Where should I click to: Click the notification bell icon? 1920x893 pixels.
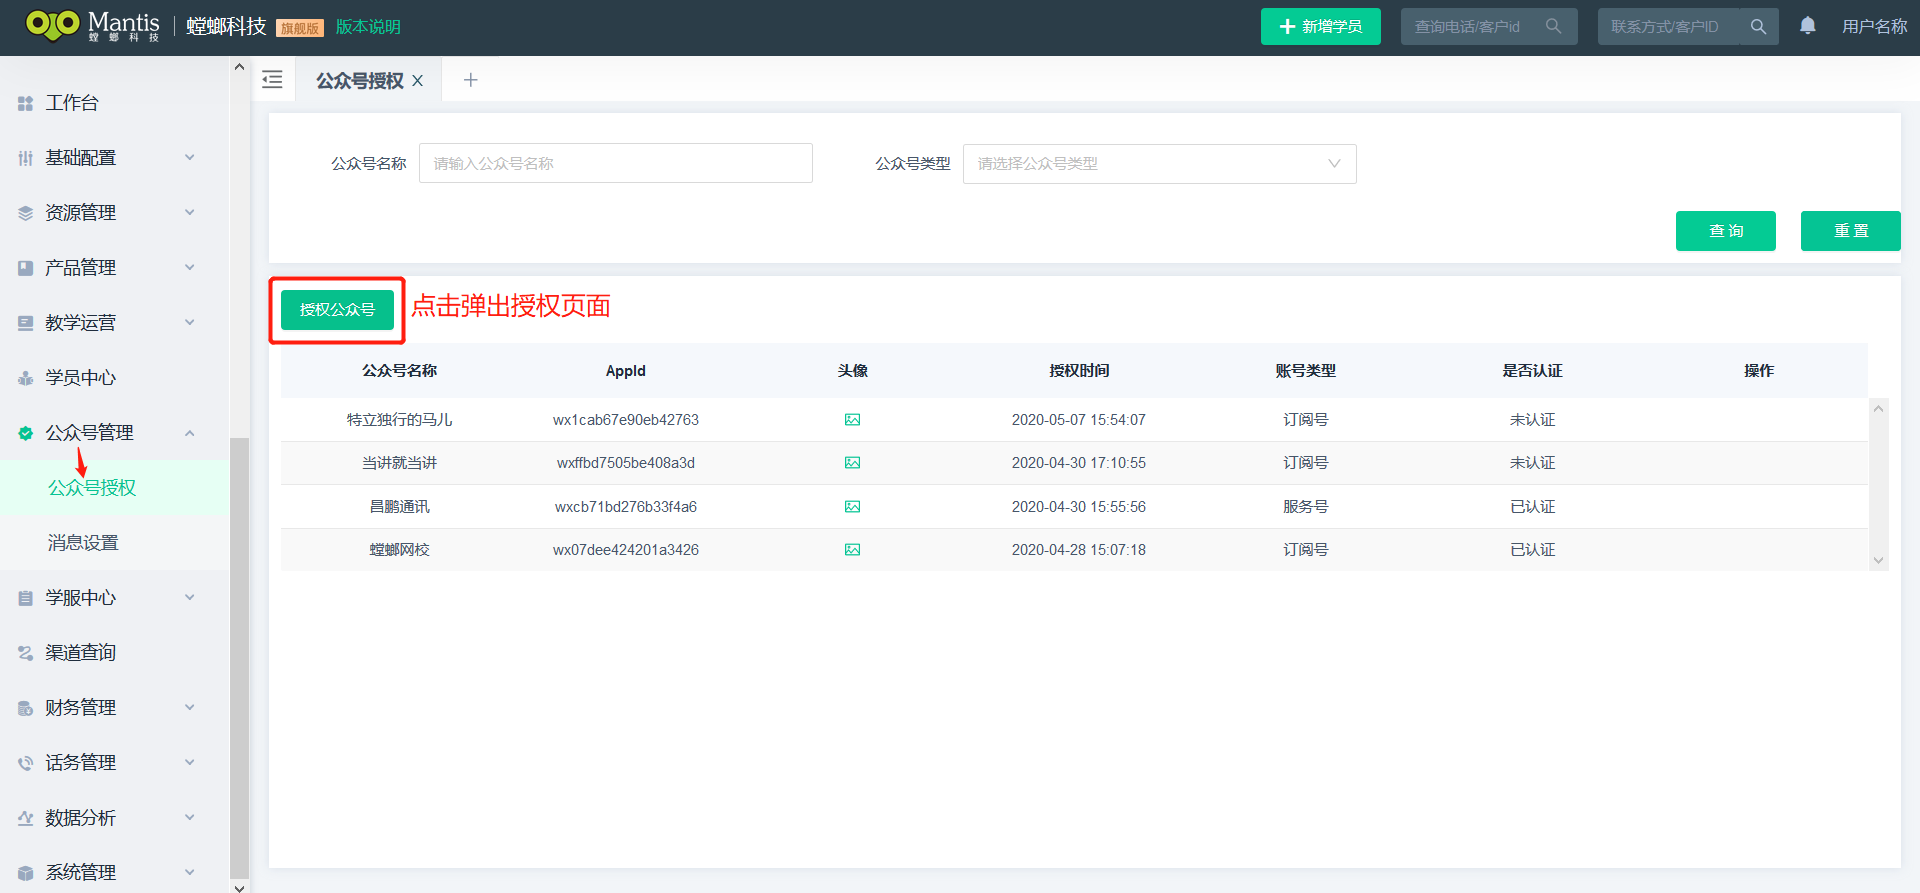1808,26
